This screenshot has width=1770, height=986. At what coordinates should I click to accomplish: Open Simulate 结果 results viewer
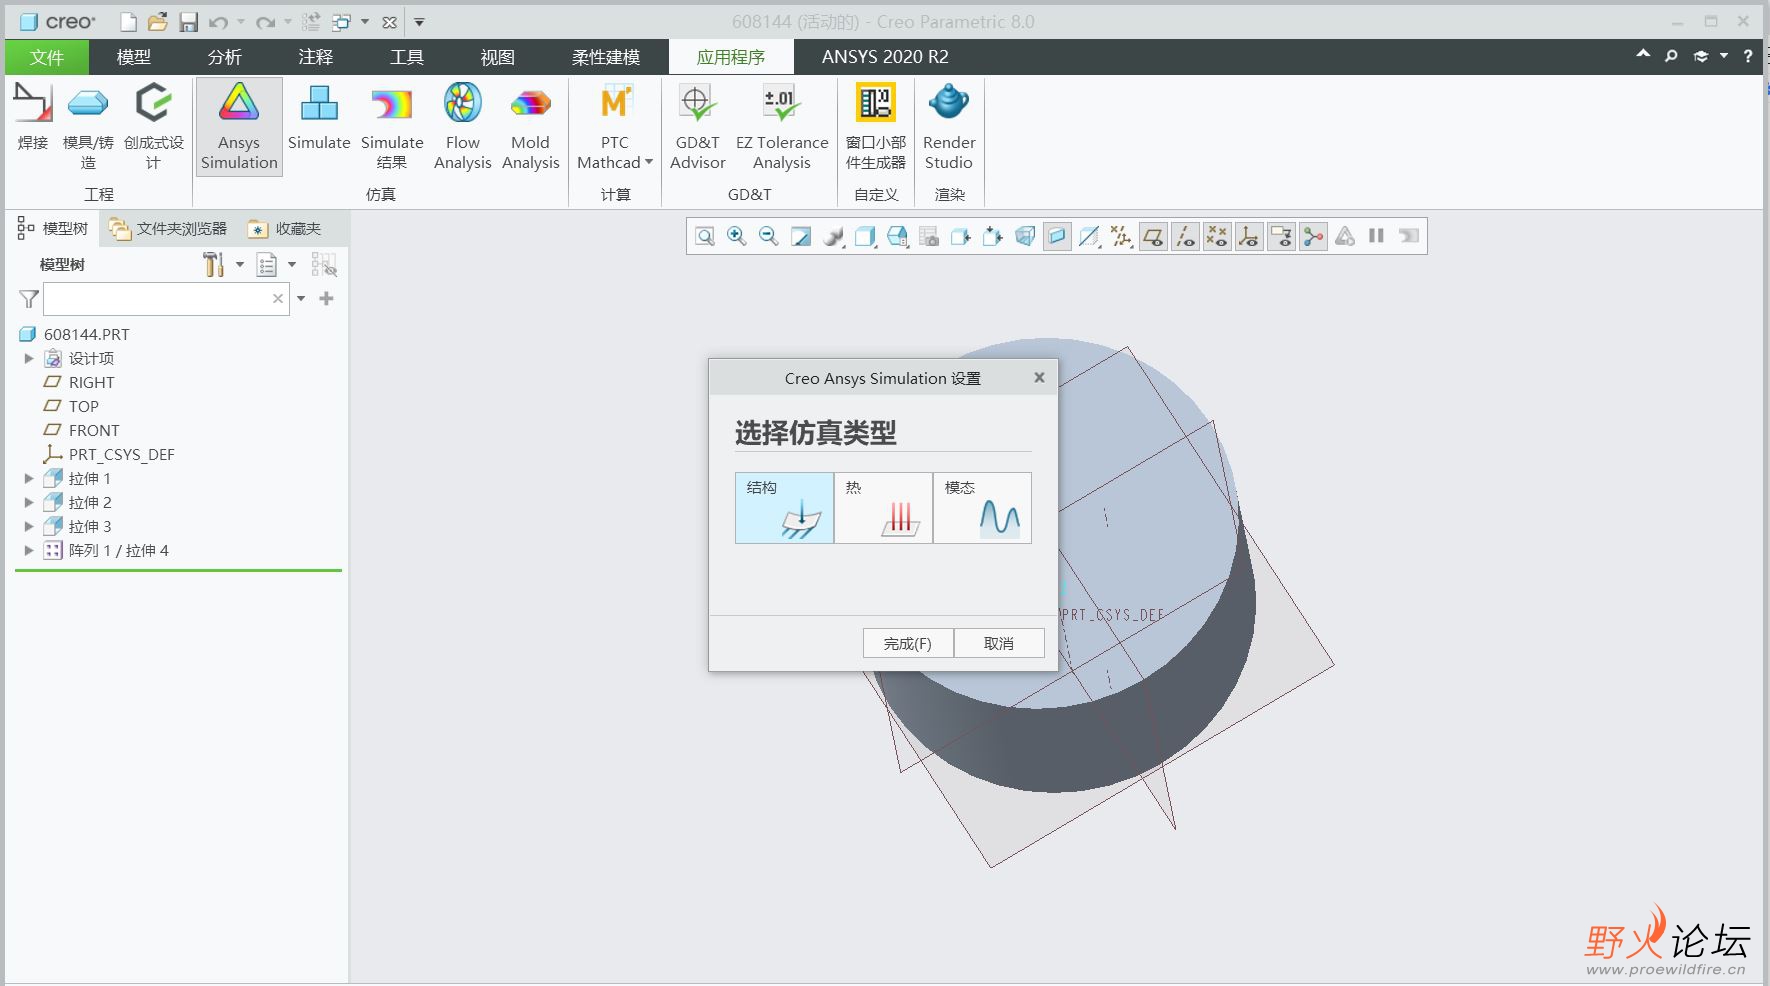(392, 126)
